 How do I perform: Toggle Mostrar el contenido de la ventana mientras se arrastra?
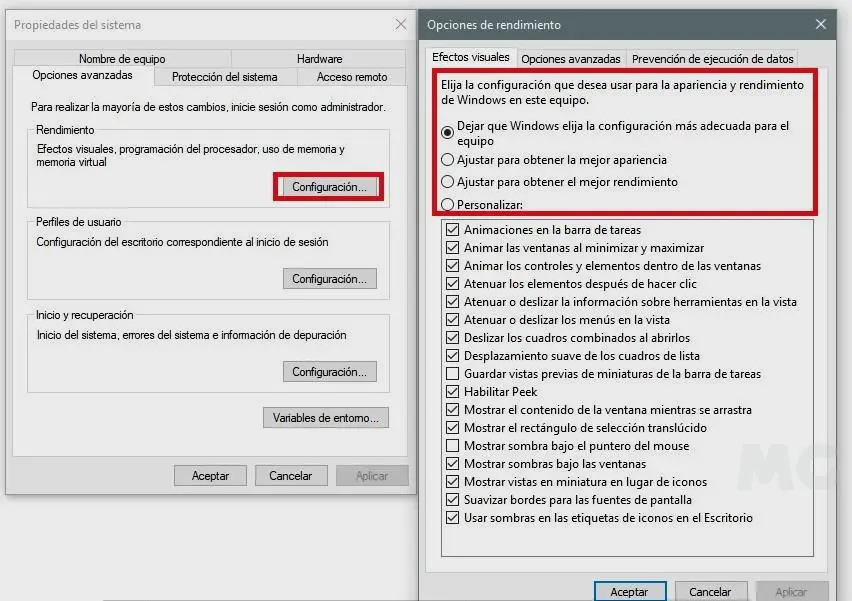[452, 409]
